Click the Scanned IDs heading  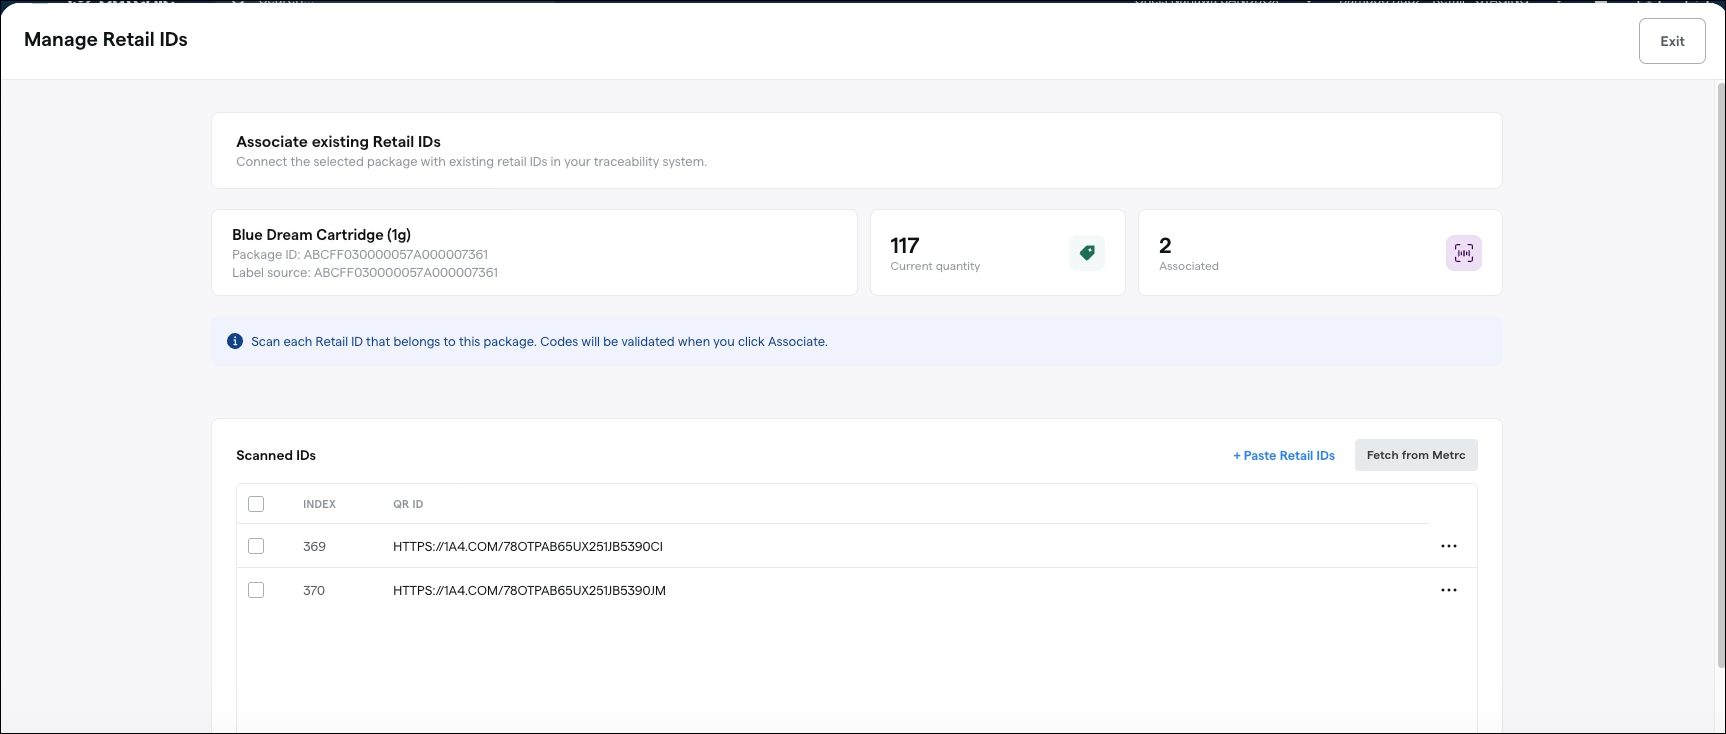tap(276, 455)
